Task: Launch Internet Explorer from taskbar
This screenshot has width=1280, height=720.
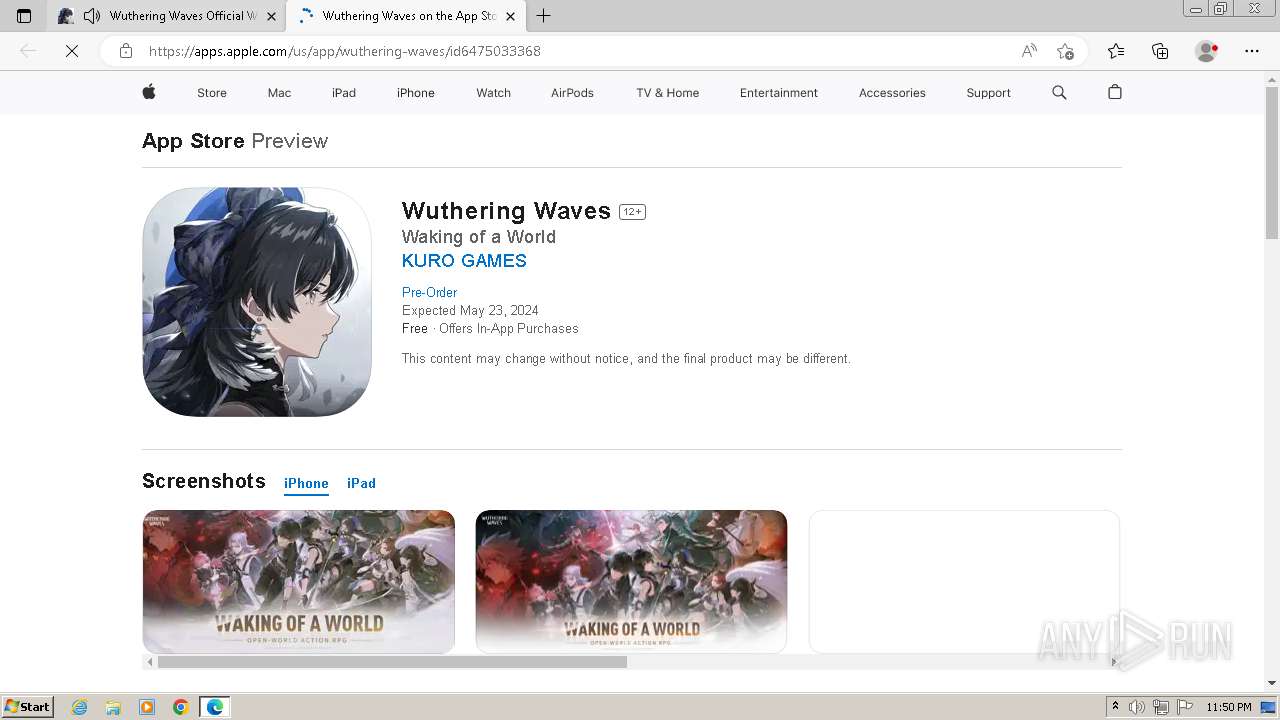Action: (x=80, y=707)
